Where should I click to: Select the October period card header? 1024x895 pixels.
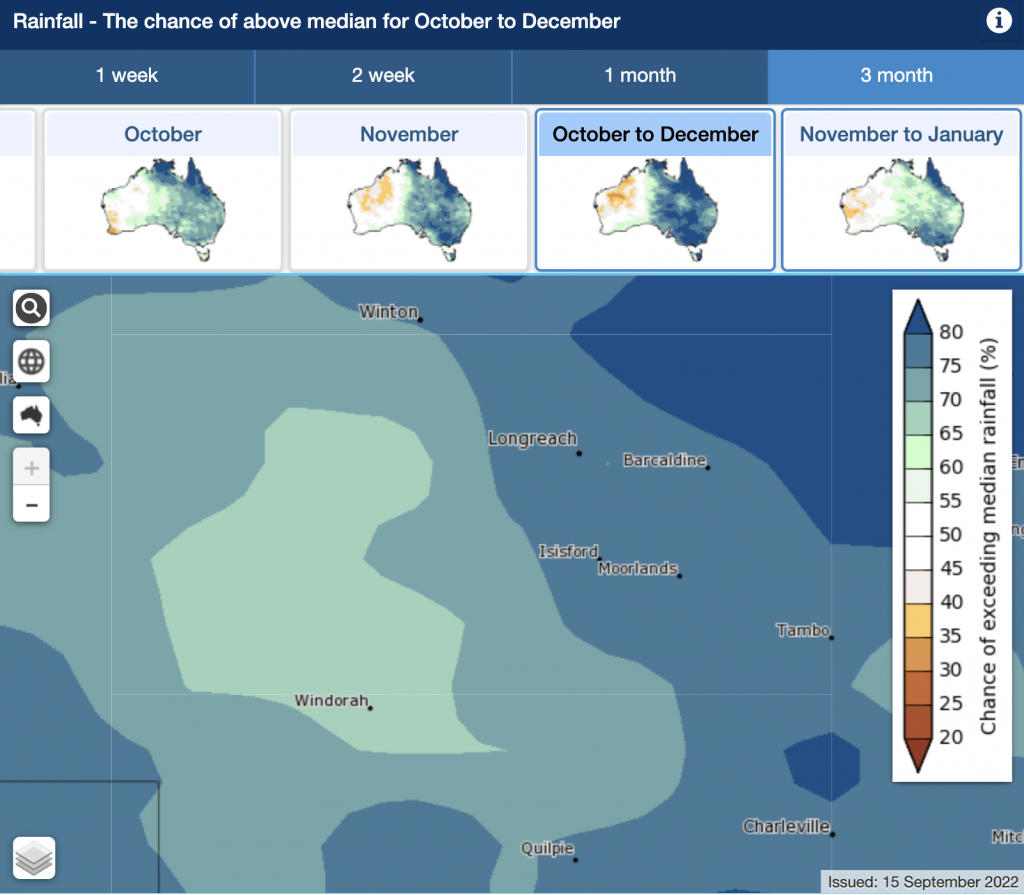pos(162,133)
